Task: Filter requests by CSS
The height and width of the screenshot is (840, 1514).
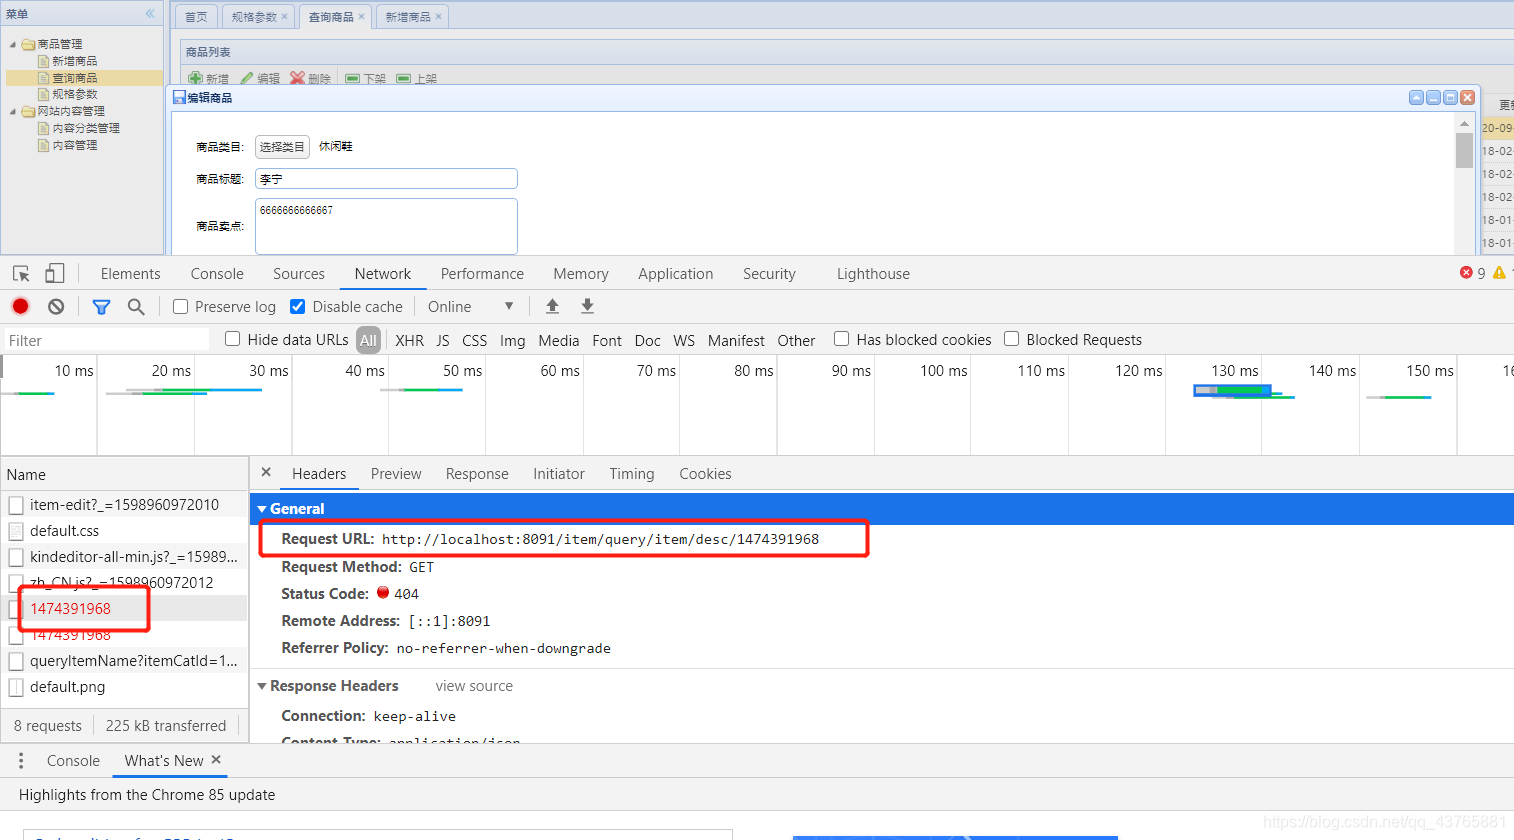Action: [x=475, y=341]
